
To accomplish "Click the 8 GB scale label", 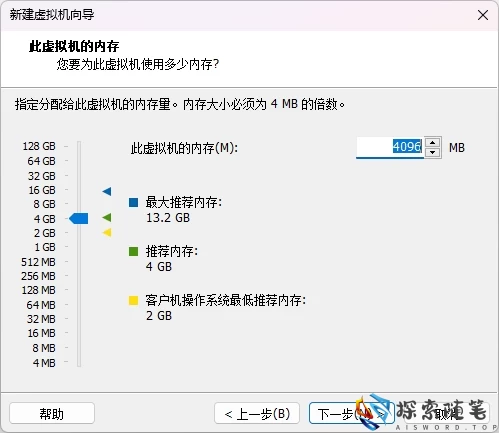I will coord(44,204).
